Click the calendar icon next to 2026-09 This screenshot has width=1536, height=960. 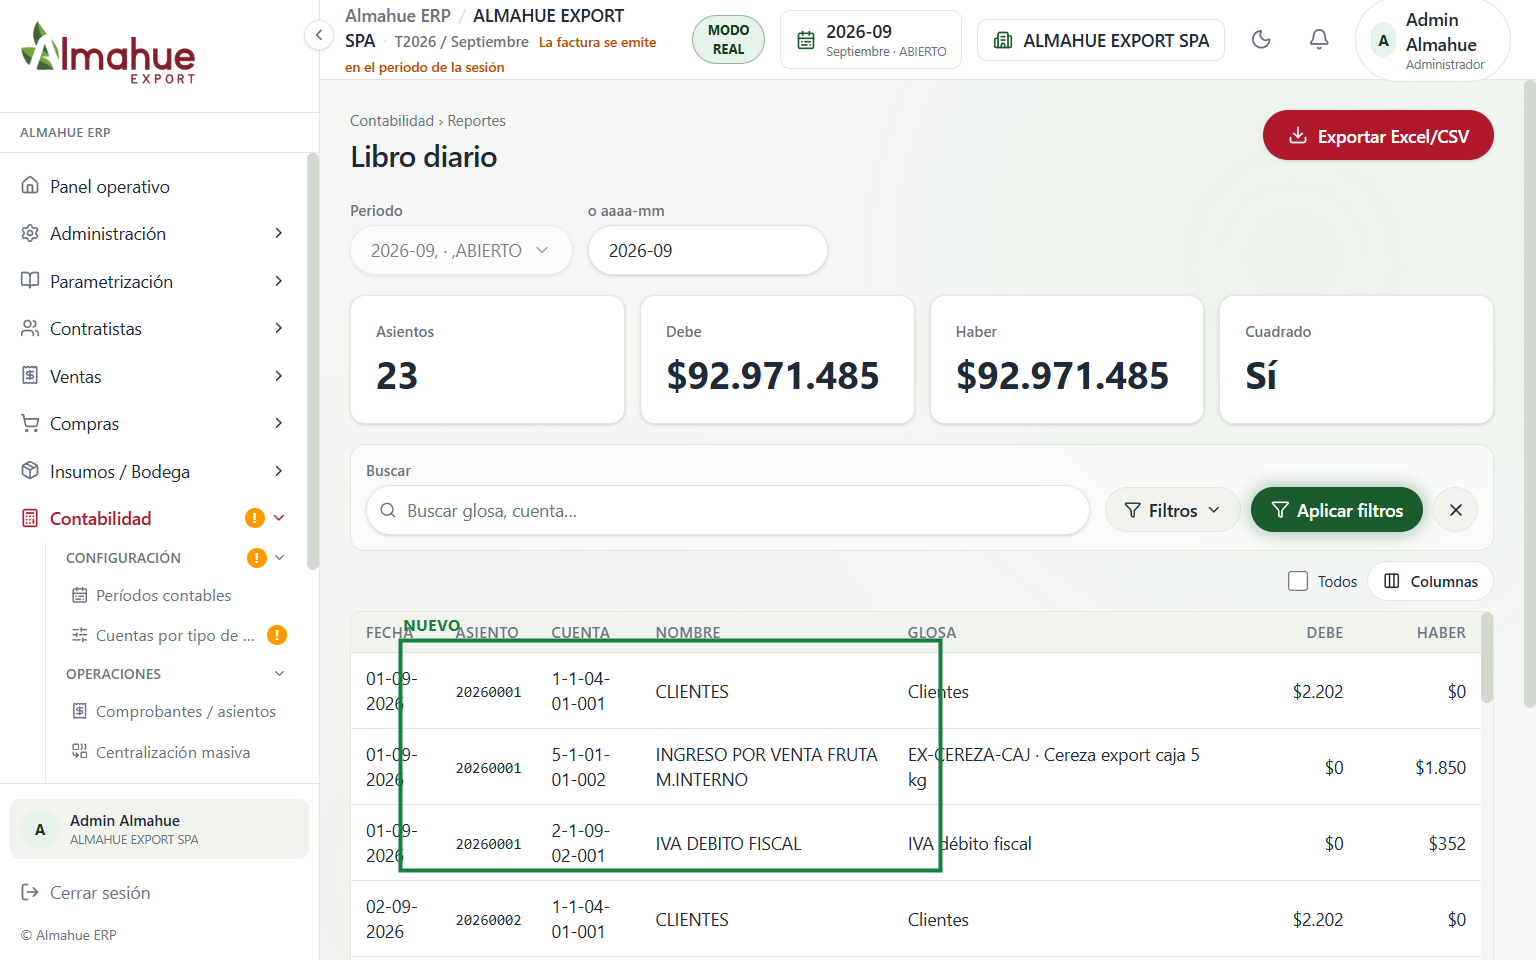806,41
